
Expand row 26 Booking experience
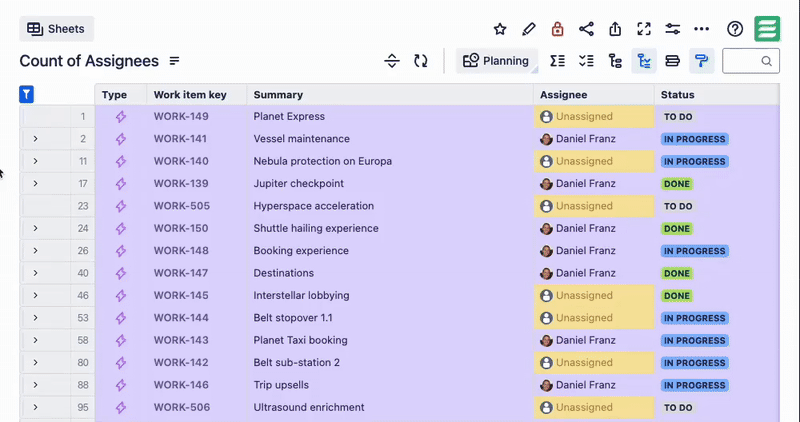[x=35, y=251]
